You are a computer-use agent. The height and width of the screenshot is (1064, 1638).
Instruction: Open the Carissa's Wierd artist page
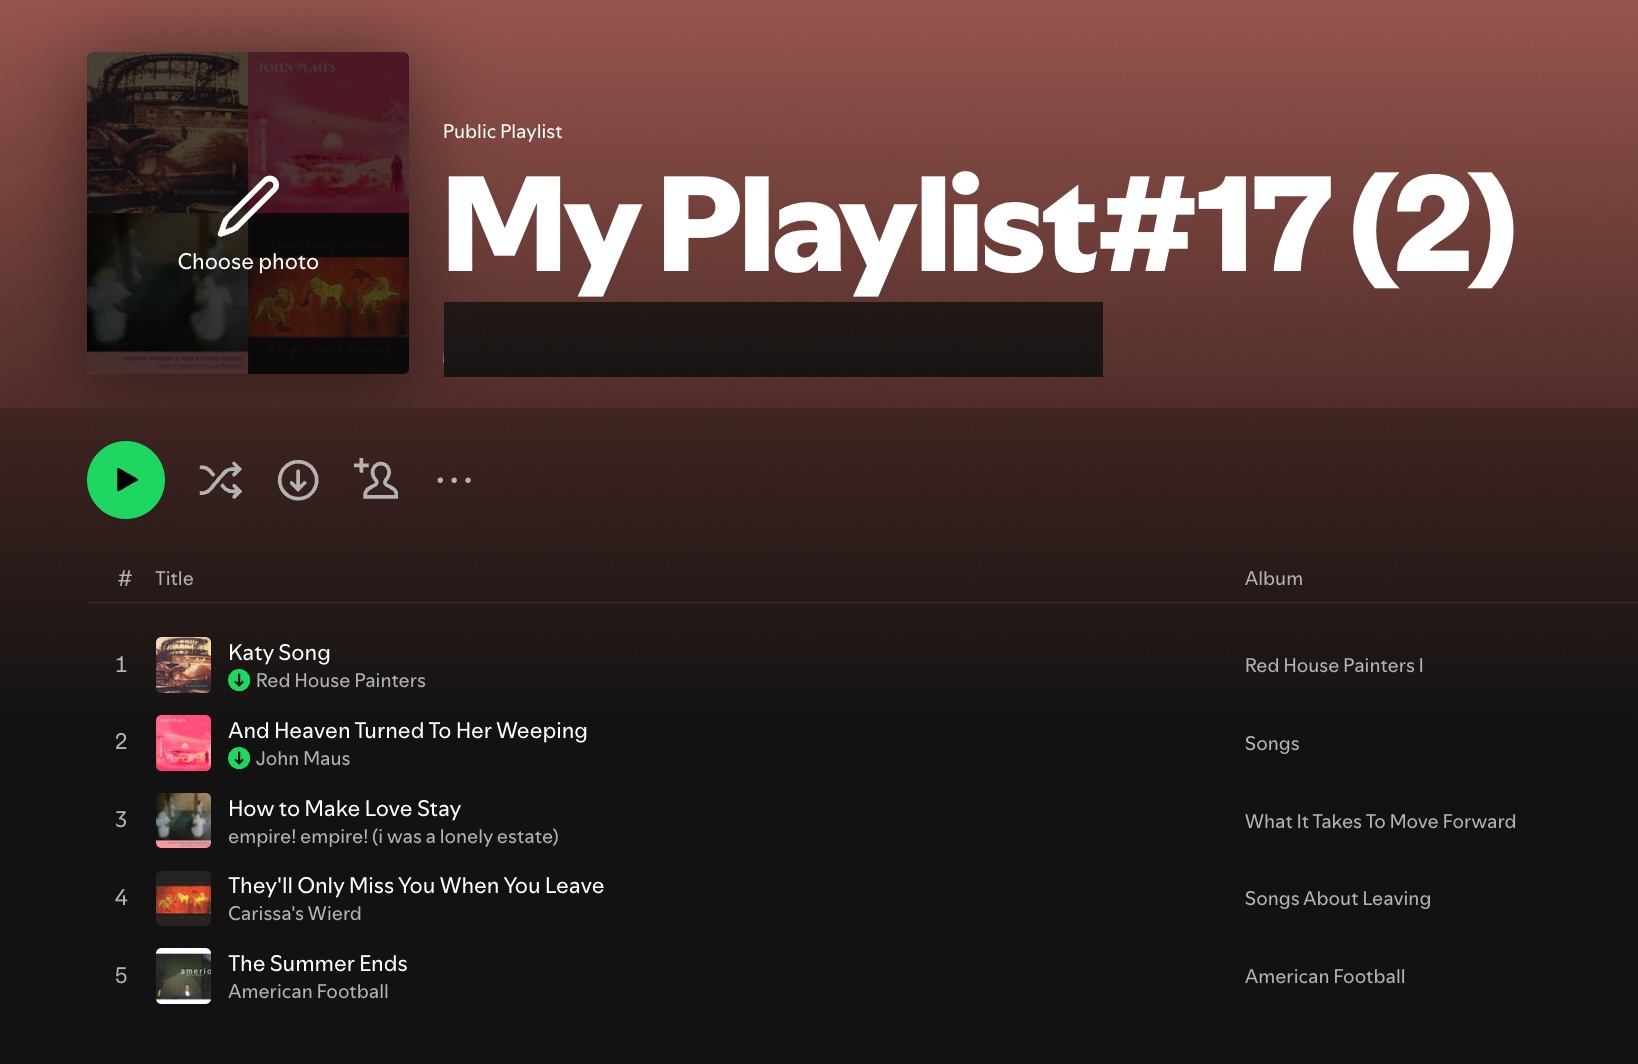[295, 913]
